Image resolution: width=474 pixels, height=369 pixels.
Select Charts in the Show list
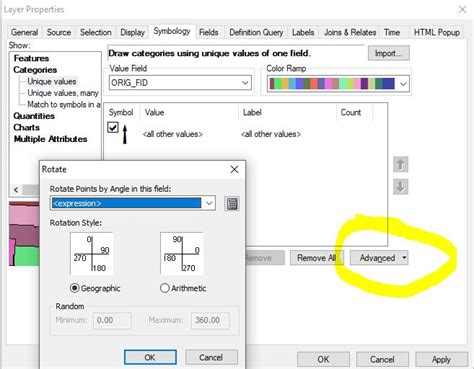pyautogui.click(x=26, y=127)
